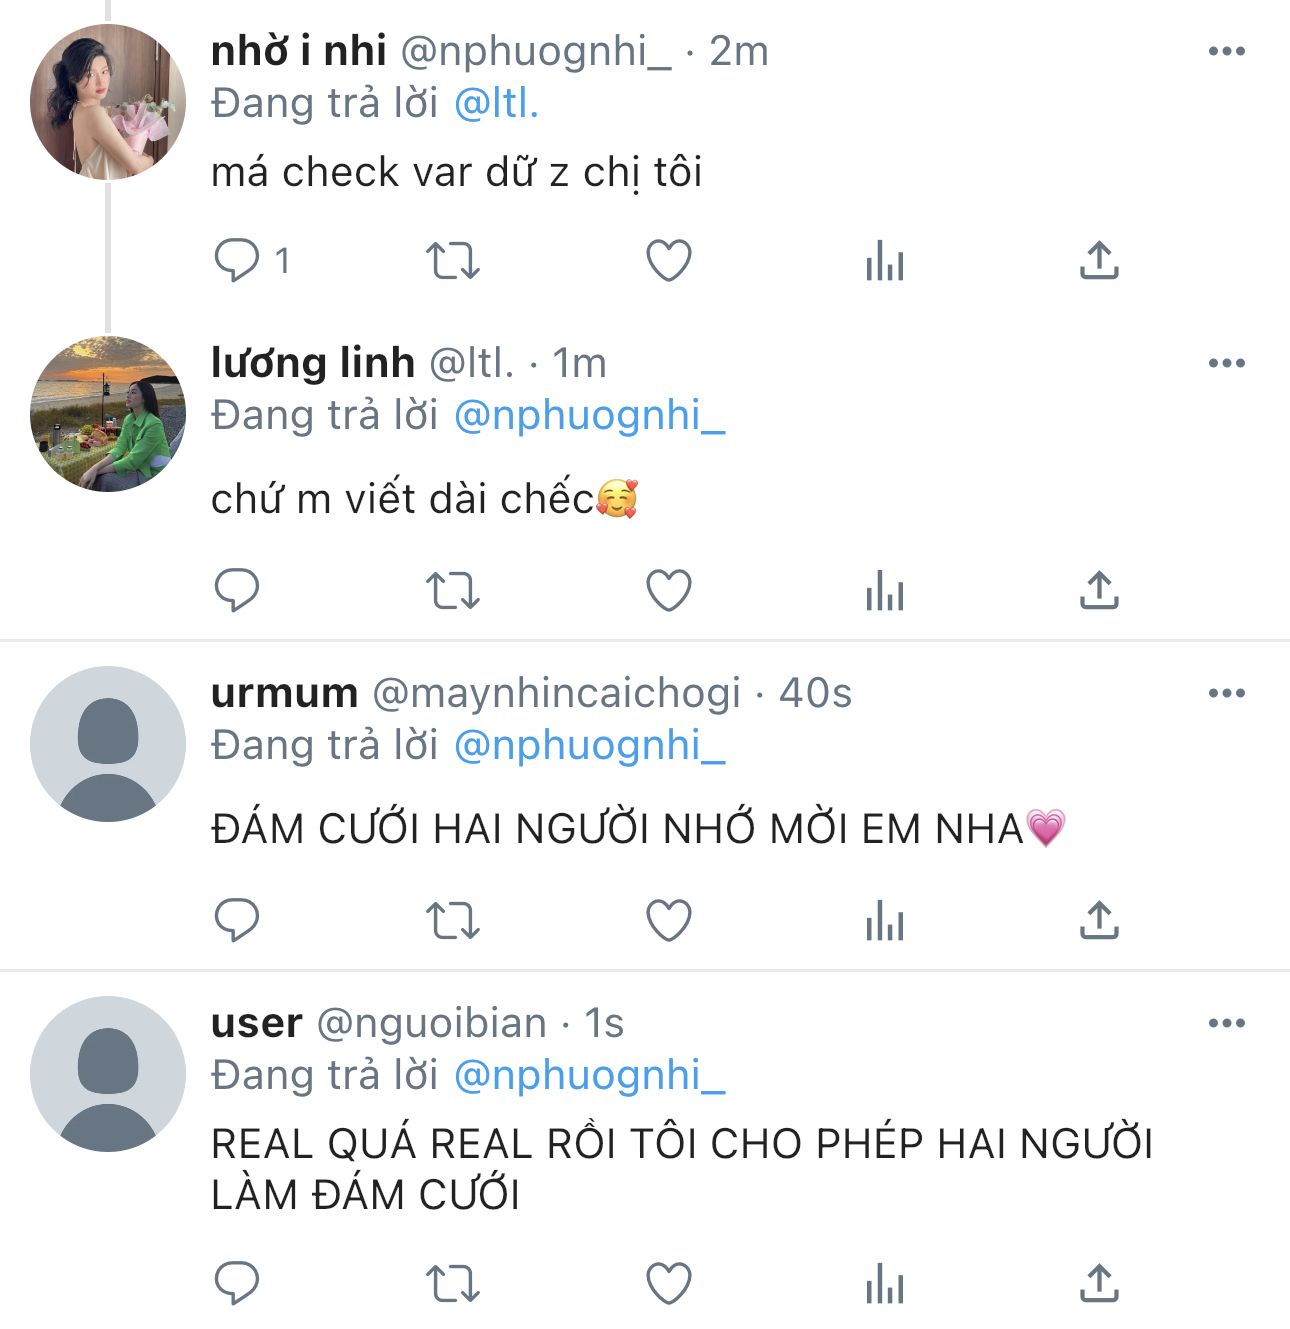Open more options on urmum's tweet

pyautogui.click(x=1226, y=693)
